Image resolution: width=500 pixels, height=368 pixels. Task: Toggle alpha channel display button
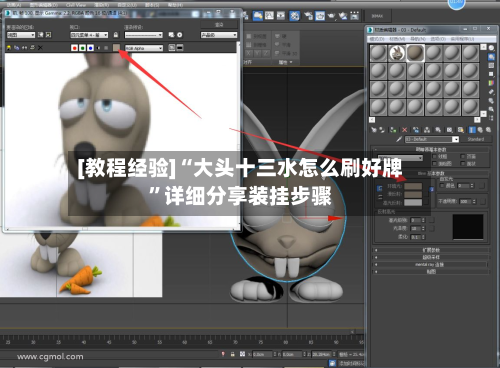coord(98,48)
